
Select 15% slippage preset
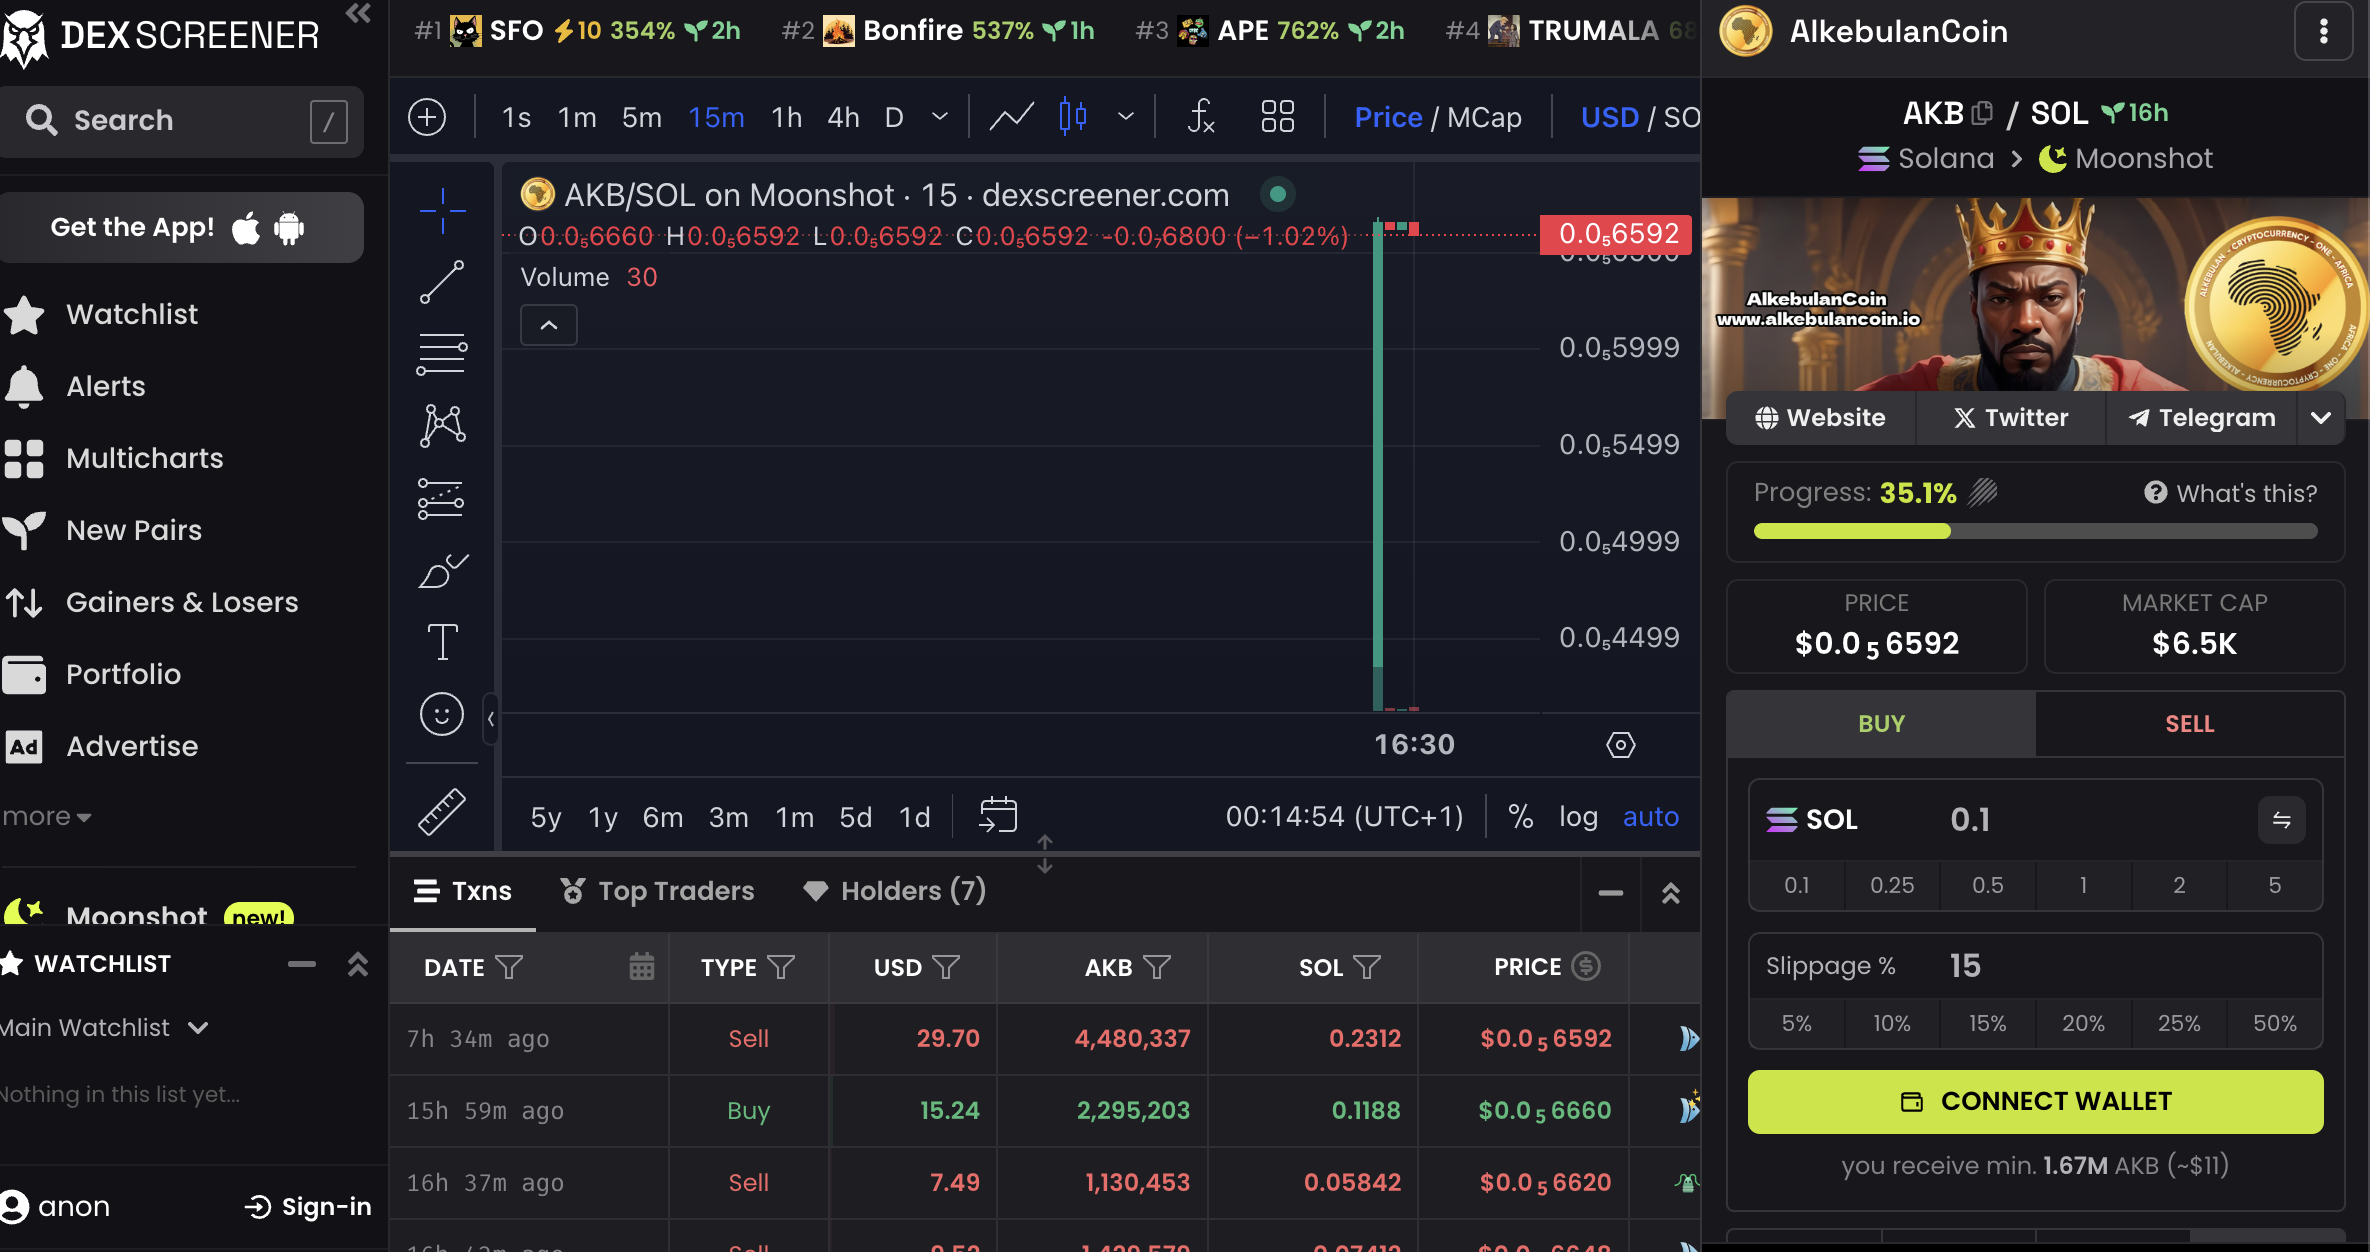pos(1987,1023)
